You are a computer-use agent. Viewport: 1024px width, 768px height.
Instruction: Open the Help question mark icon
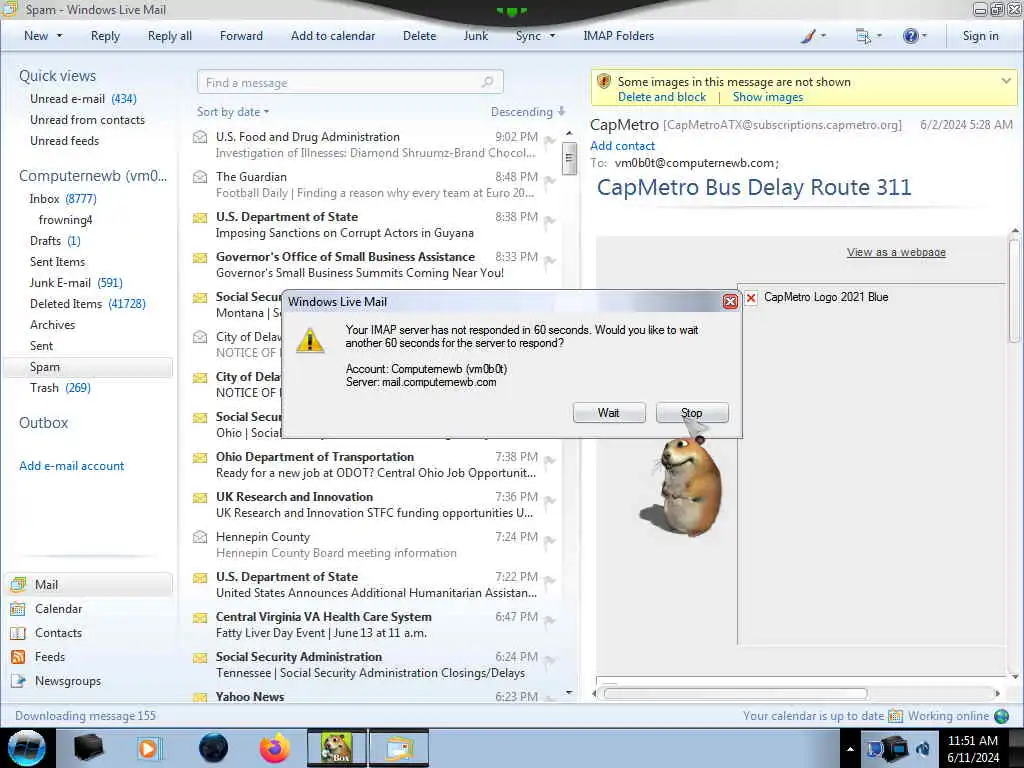pyautogui.click(x=910, y=36)
